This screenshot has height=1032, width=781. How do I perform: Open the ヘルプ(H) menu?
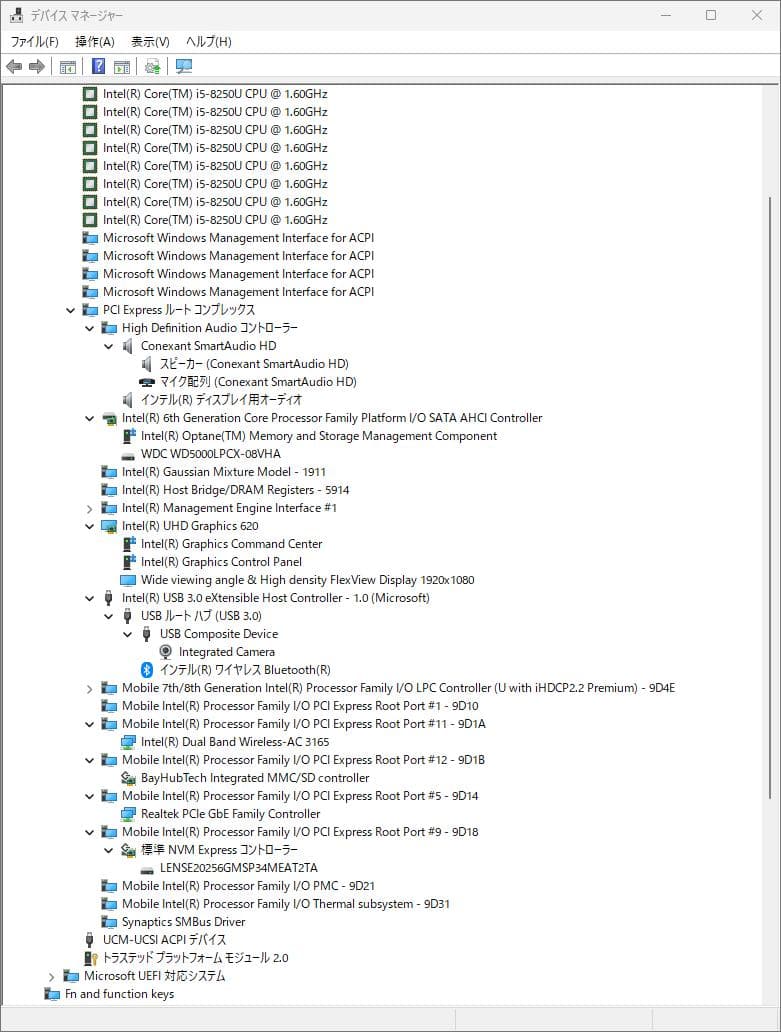click(208, 41)
